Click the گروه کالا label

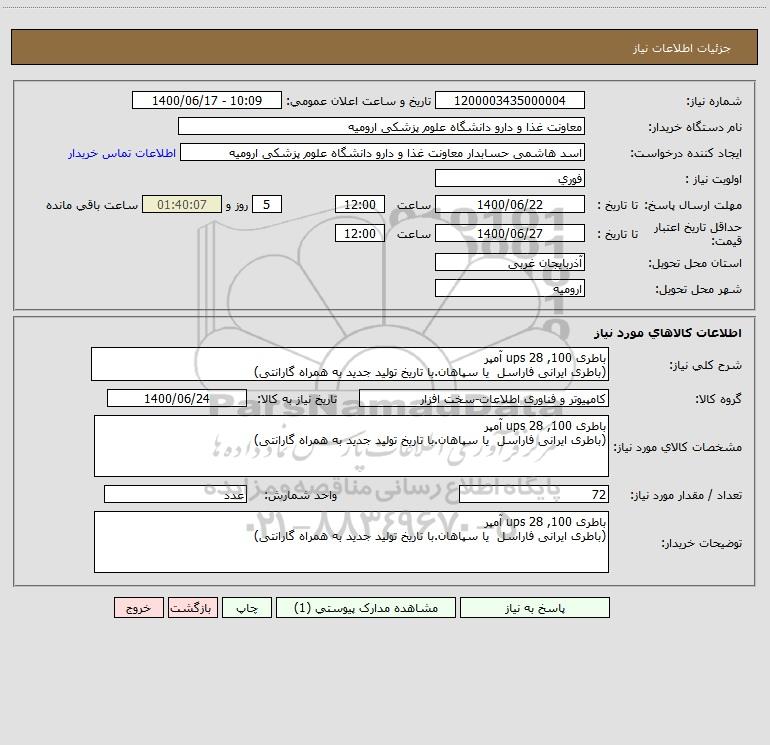[x=718, y=399]
